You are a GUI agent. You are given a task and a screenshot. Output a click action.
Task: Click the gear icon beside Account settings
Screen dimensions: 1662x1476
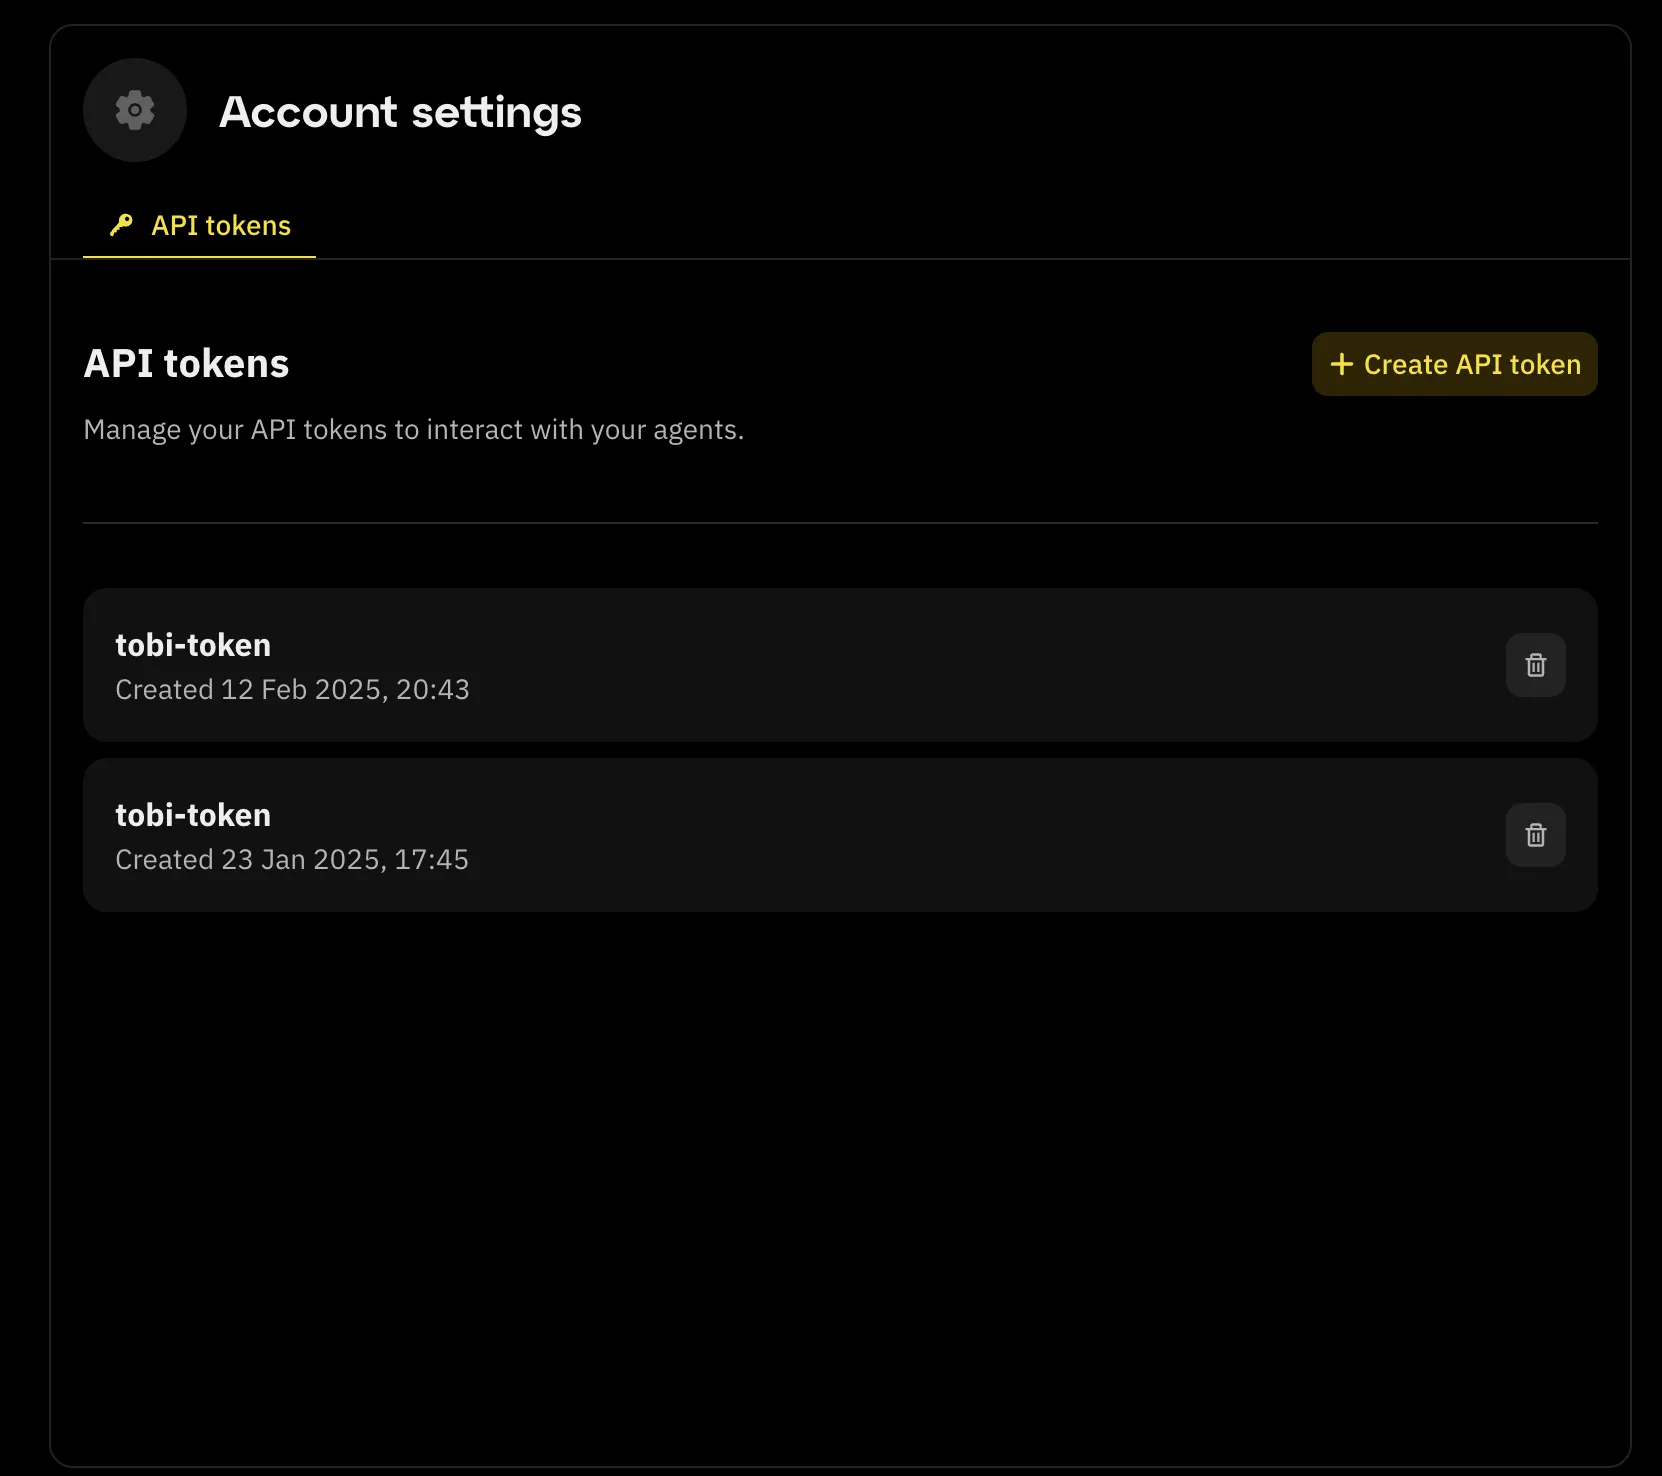tap(135, 110)
